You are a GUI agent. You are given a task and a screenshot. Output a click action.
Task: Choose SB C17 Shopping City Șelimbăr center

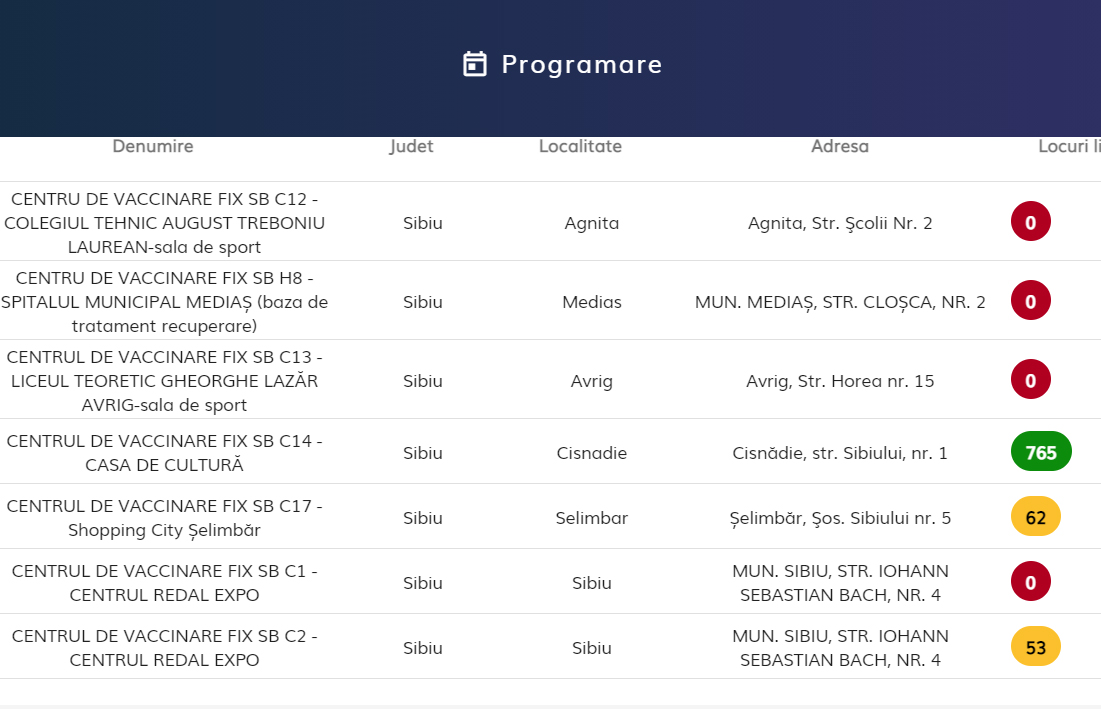point(165,517)
